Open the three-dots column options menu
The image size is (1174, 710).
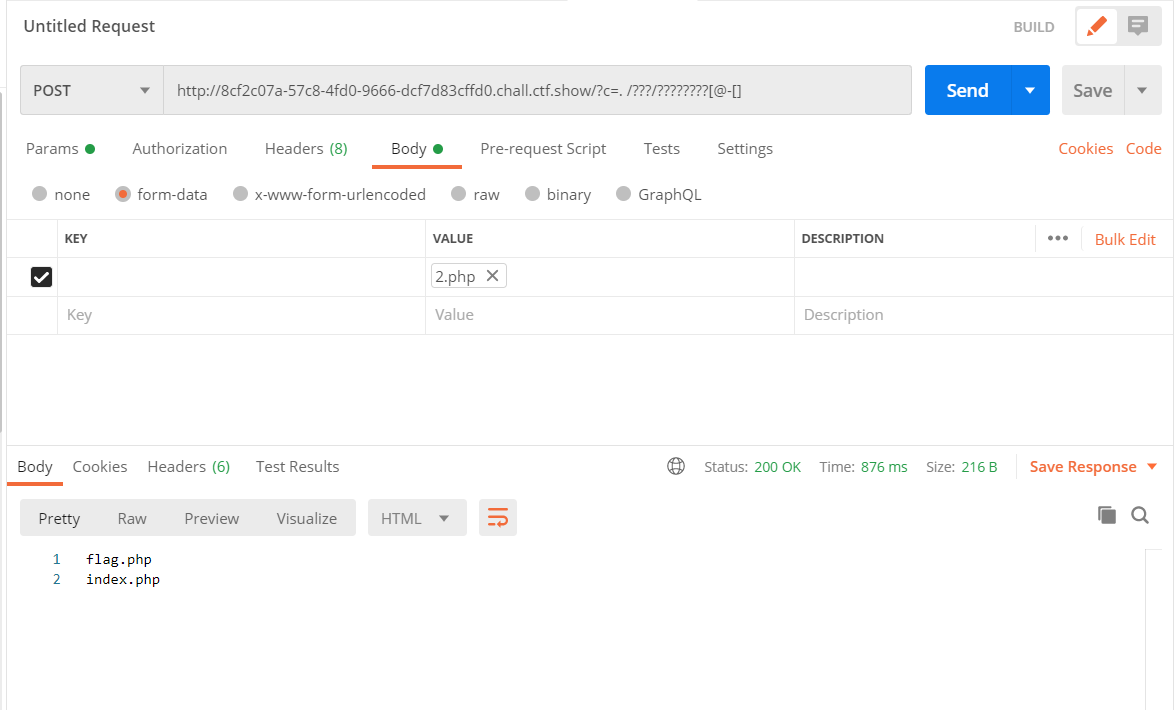point(1057,238)
